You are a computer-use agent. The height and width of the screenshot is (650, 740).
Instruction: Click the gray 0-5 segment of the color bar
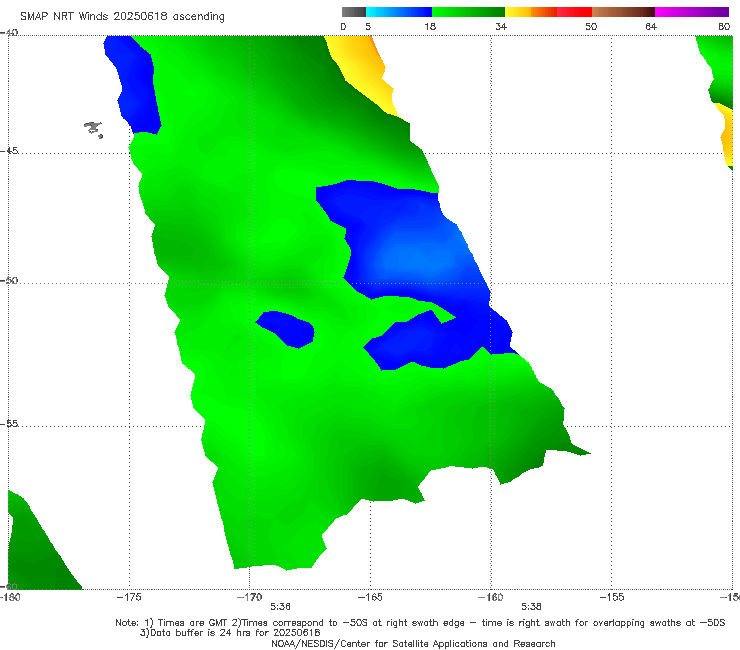pos(354,12)
